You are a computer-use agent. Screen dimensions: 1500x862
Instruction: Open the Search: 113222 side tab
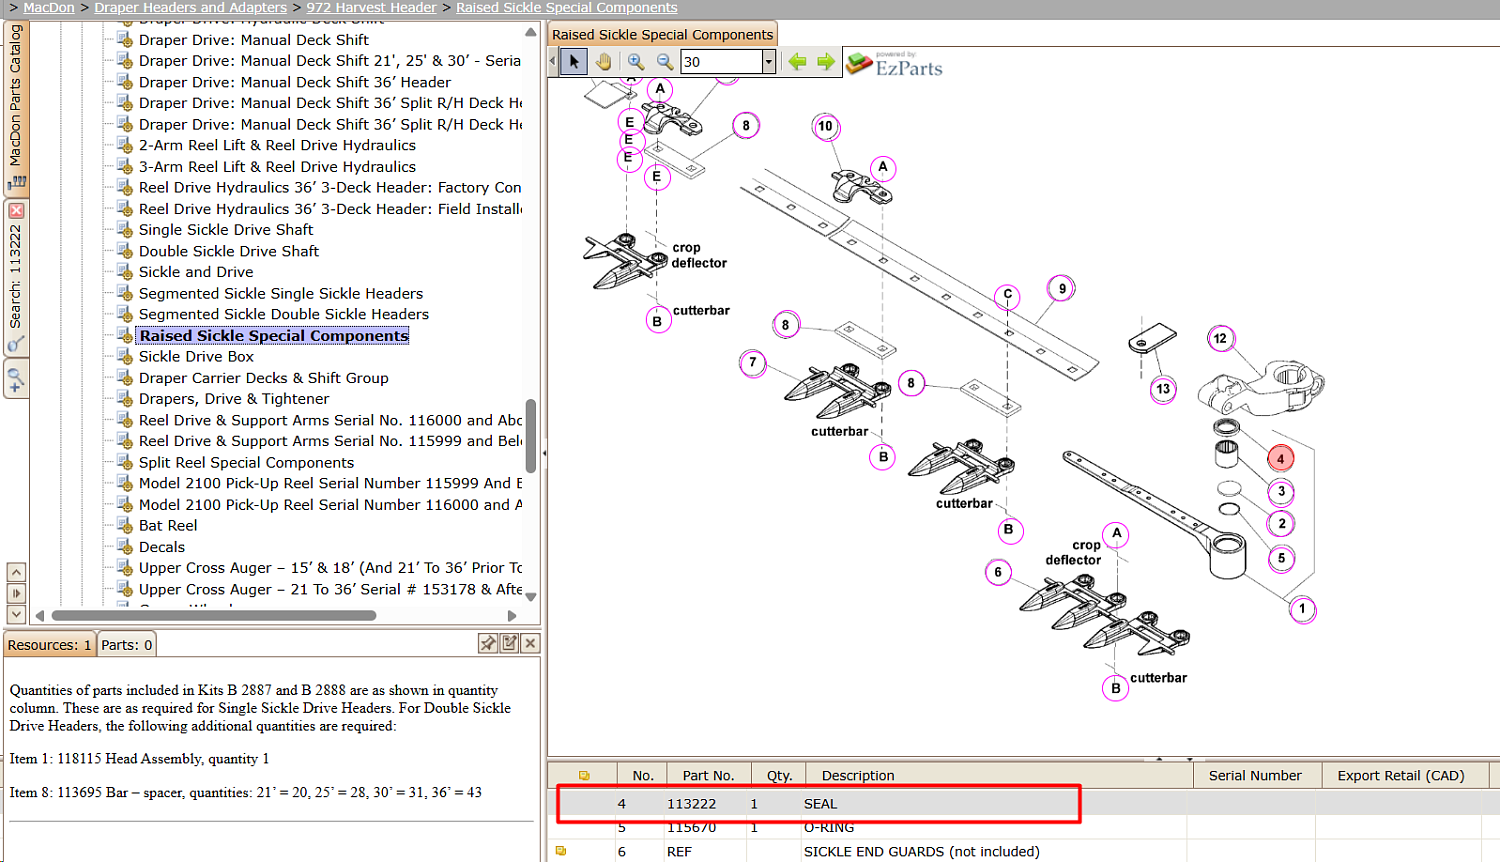[16, 280]
